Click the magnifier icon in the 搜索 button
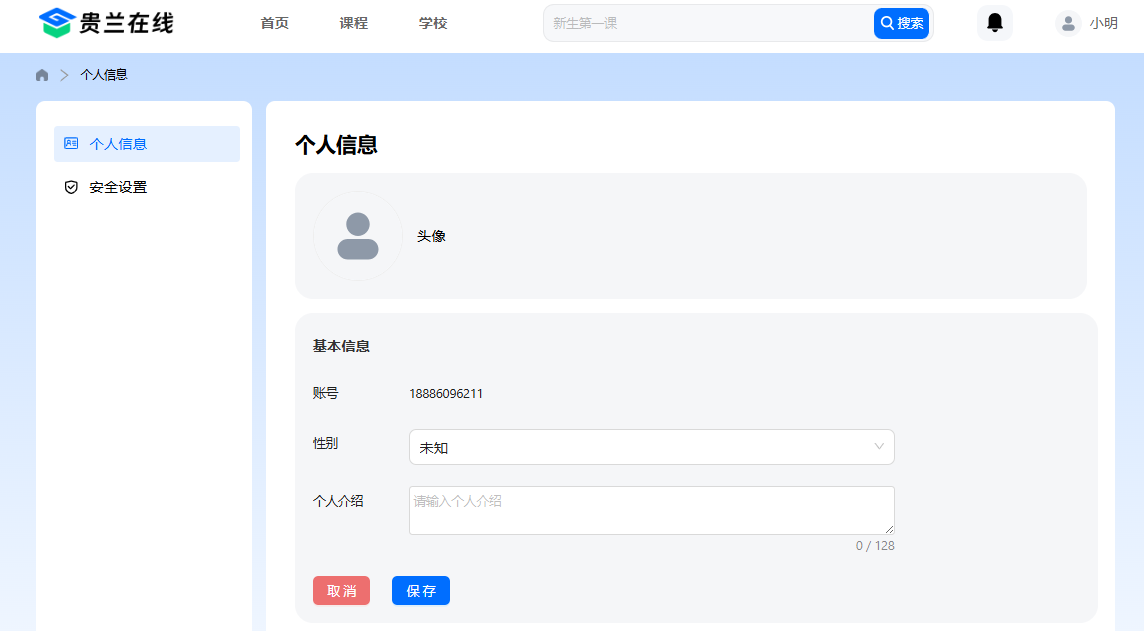Image resolution: width=1144 pixels, height=631 pixels. pos(887,23)
